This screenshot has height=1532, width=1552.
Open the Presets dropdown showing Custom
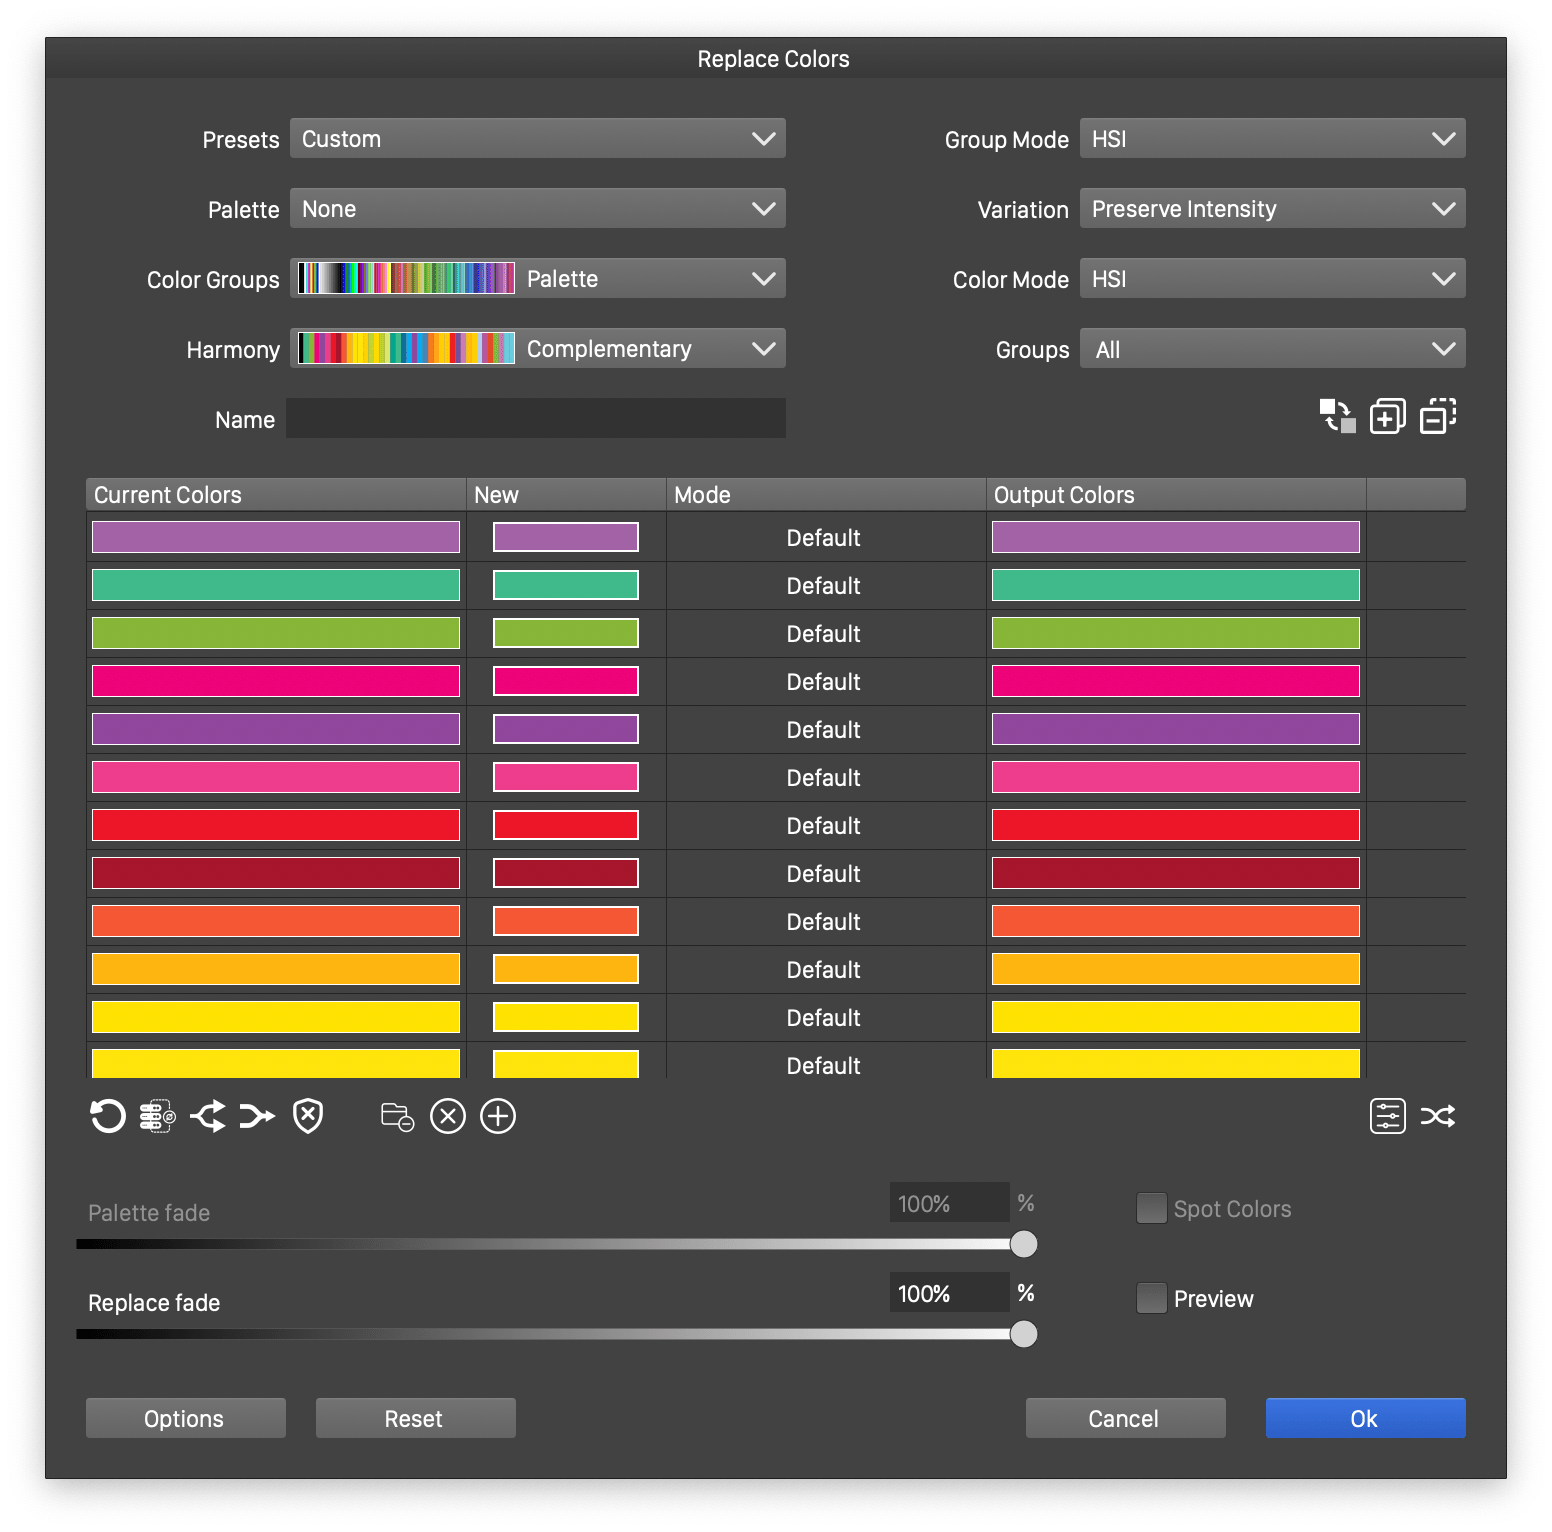point(537,138)
